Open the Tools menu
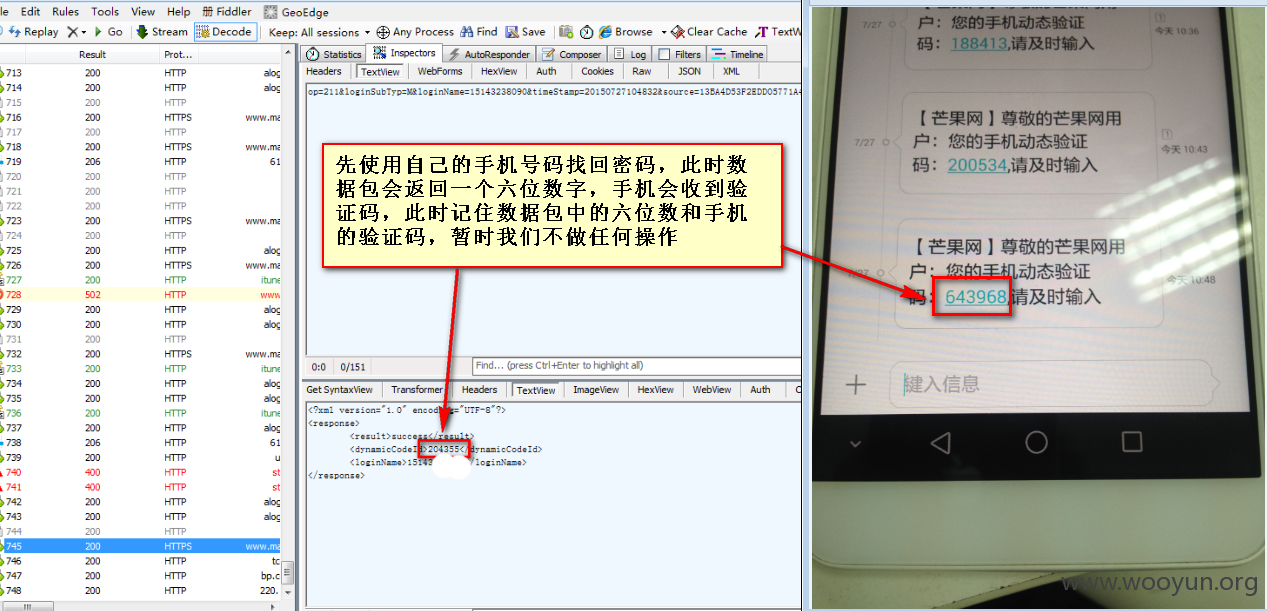This screenshot has height=611, width=1267. point(105,12)
